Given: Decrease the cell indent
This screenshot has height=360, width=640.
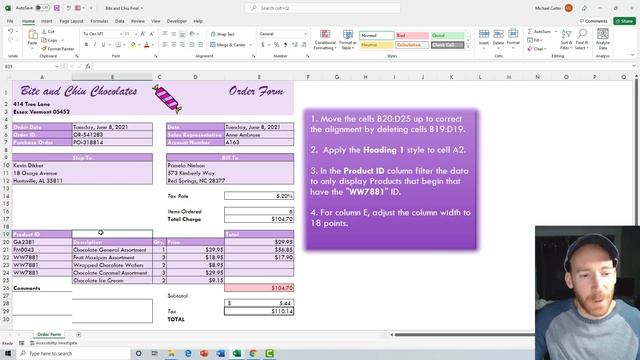Looking at the screenshot, I should [192, 44].
